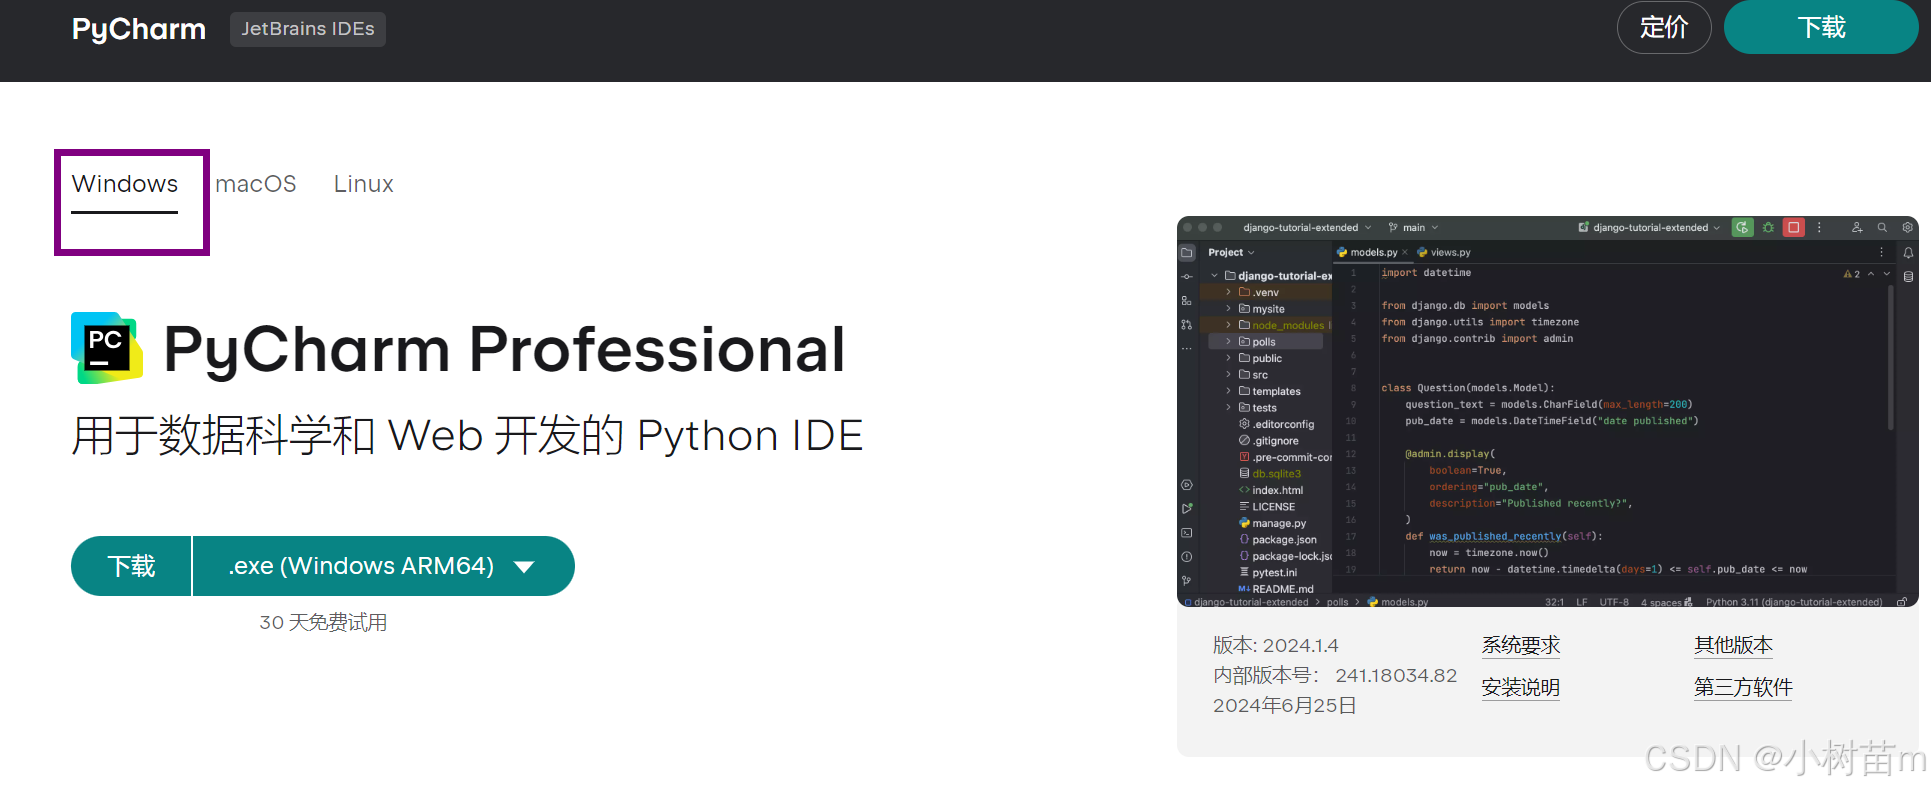The image size is (1931, 790).
Task: Click the IDE screenshot thumbnail
Action: click(1548, 411)
